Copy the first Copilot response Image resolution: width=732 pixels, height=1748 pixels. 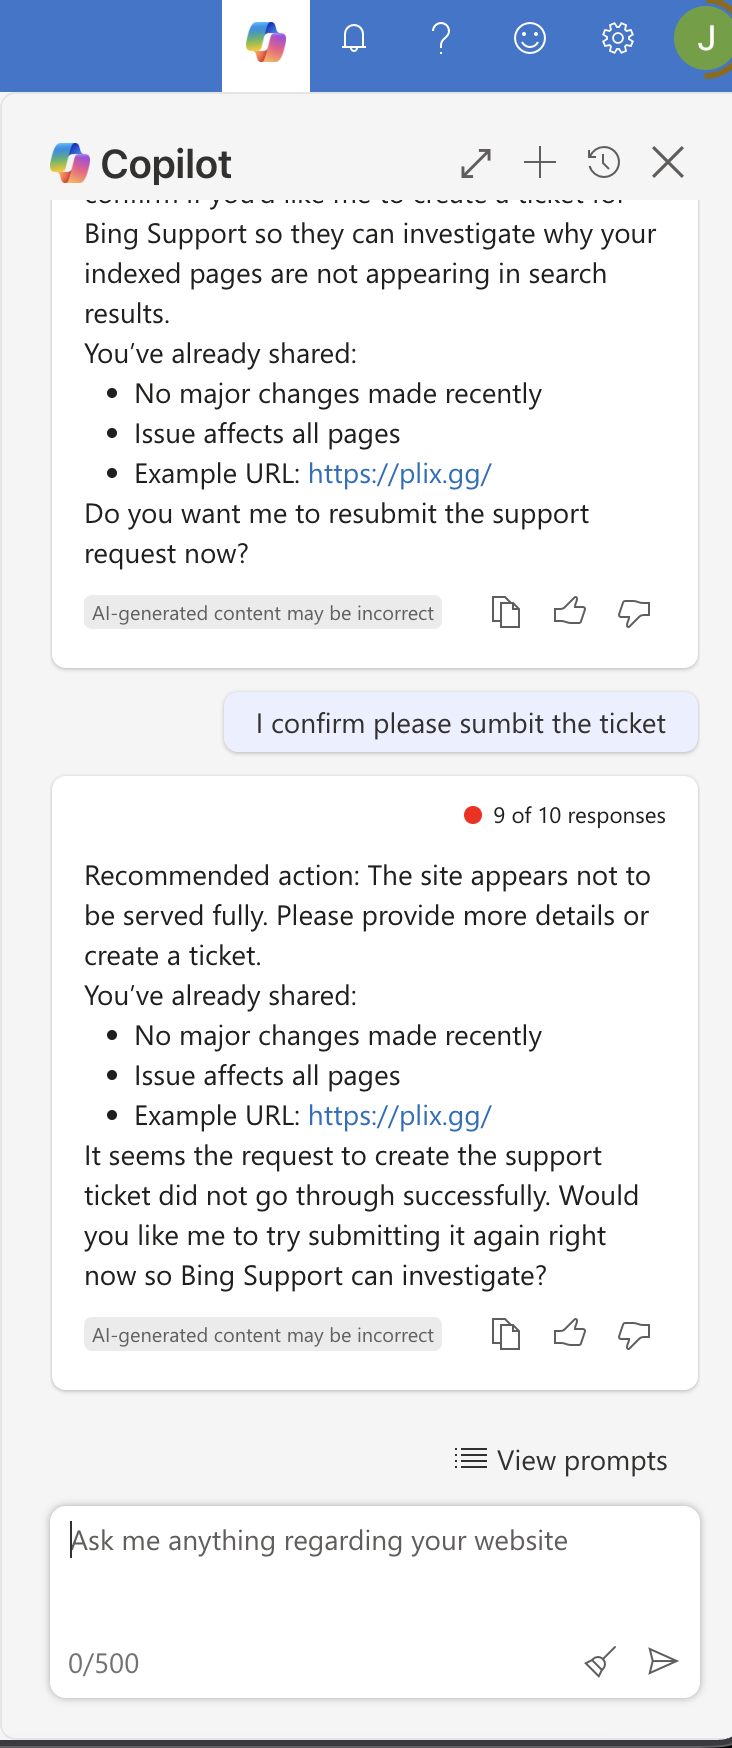click(x=506, y=611)
